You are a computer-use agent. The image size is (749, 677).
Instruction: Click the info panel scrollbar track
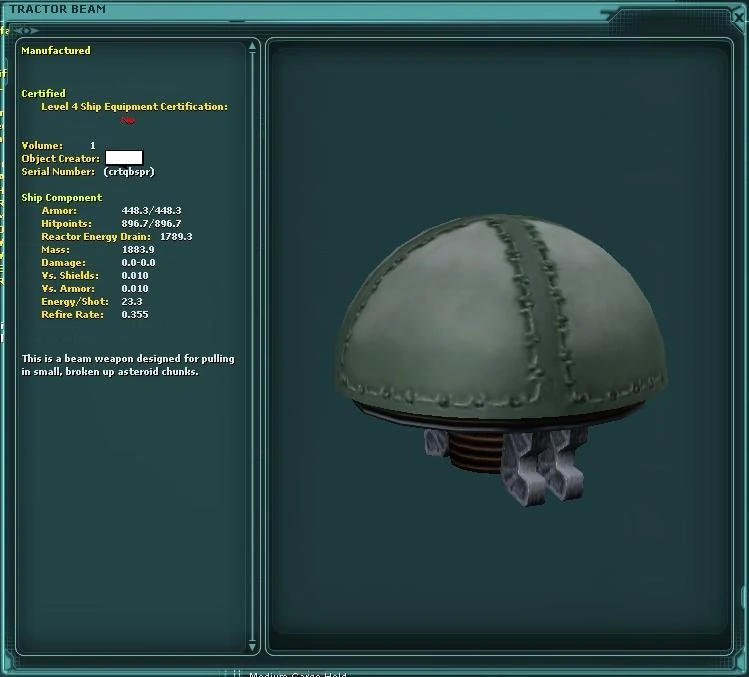pyautogui.click(x=252, y=346)
